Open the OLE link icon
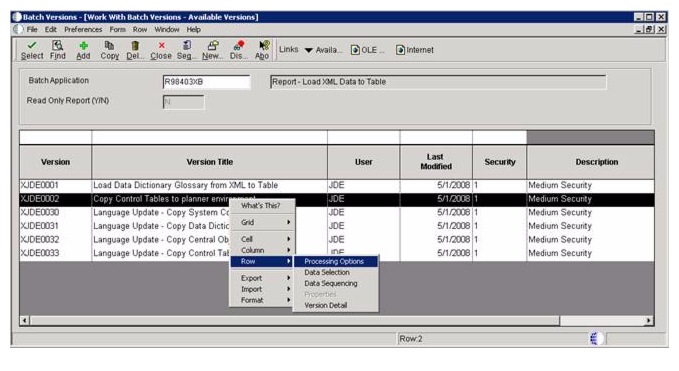This screenshot has width=679, height=371. click(x=355, y=50)
